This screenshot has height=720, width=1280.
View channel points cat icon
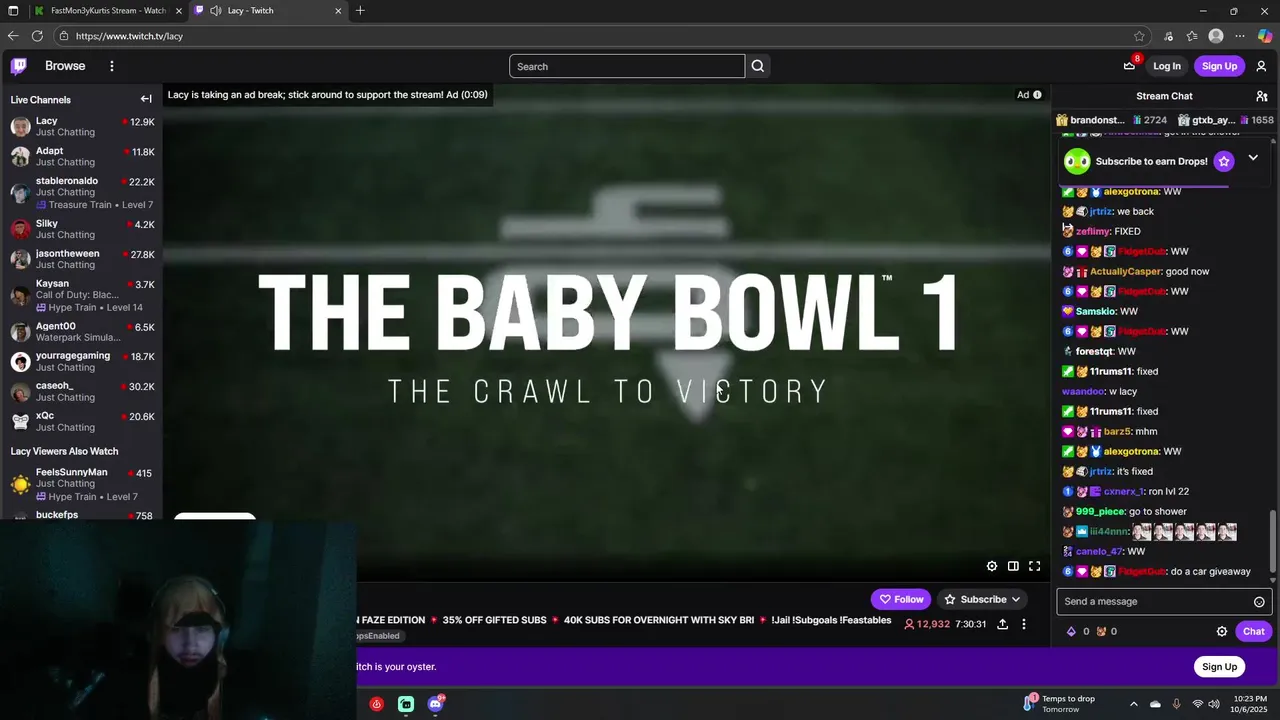pos(1101,631)
